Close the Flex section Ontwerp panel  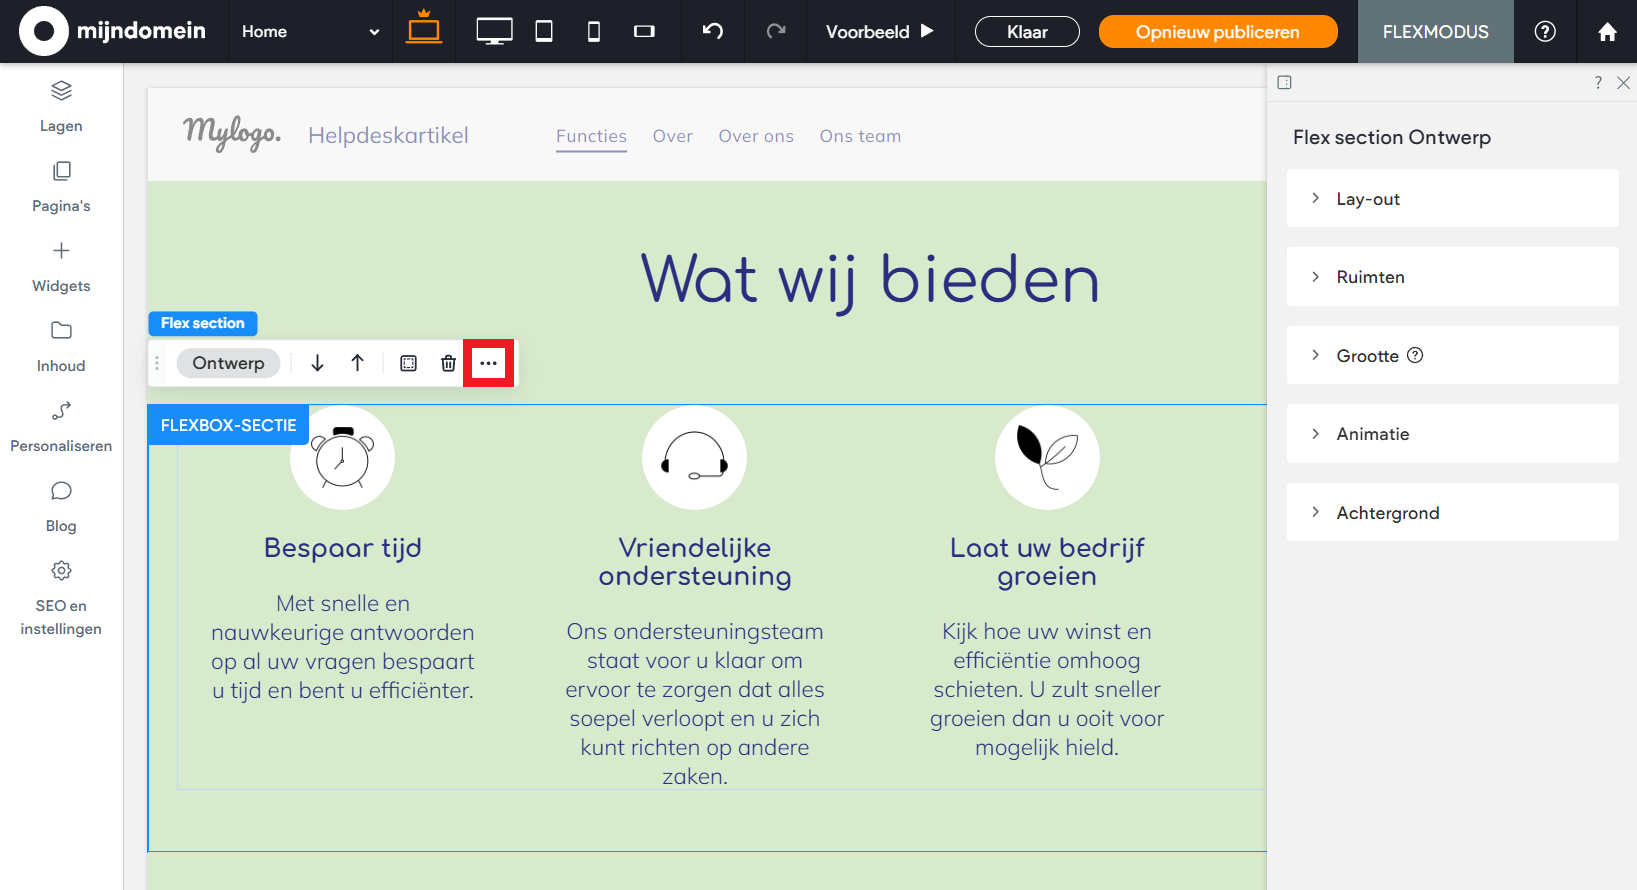pos(1623,83)
